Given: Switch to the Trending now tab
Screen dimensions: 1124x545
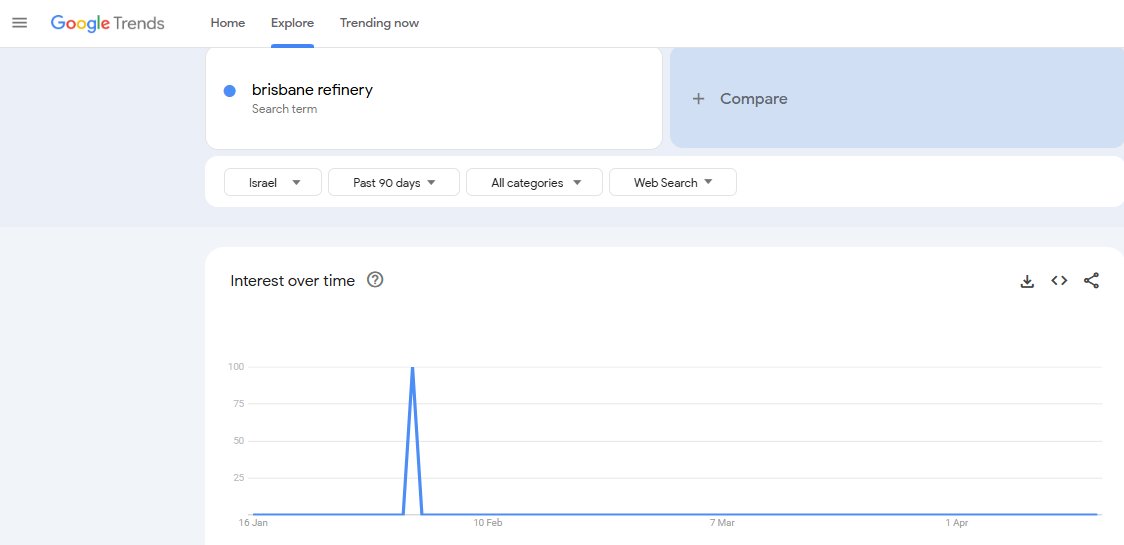Looking at the screenshot, I should coord(379,23).
